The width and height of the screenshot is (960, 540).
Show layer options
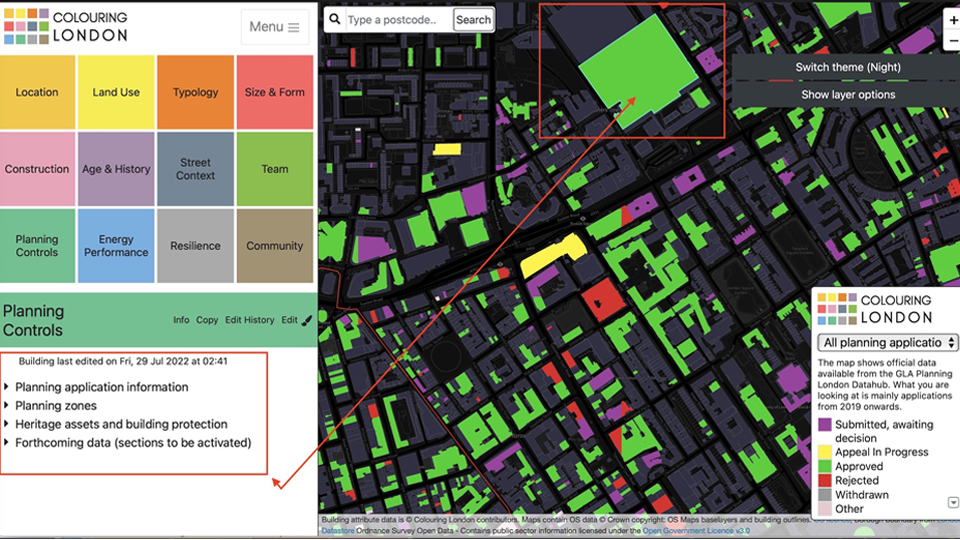pyautogui.click(x=847, y=95)
